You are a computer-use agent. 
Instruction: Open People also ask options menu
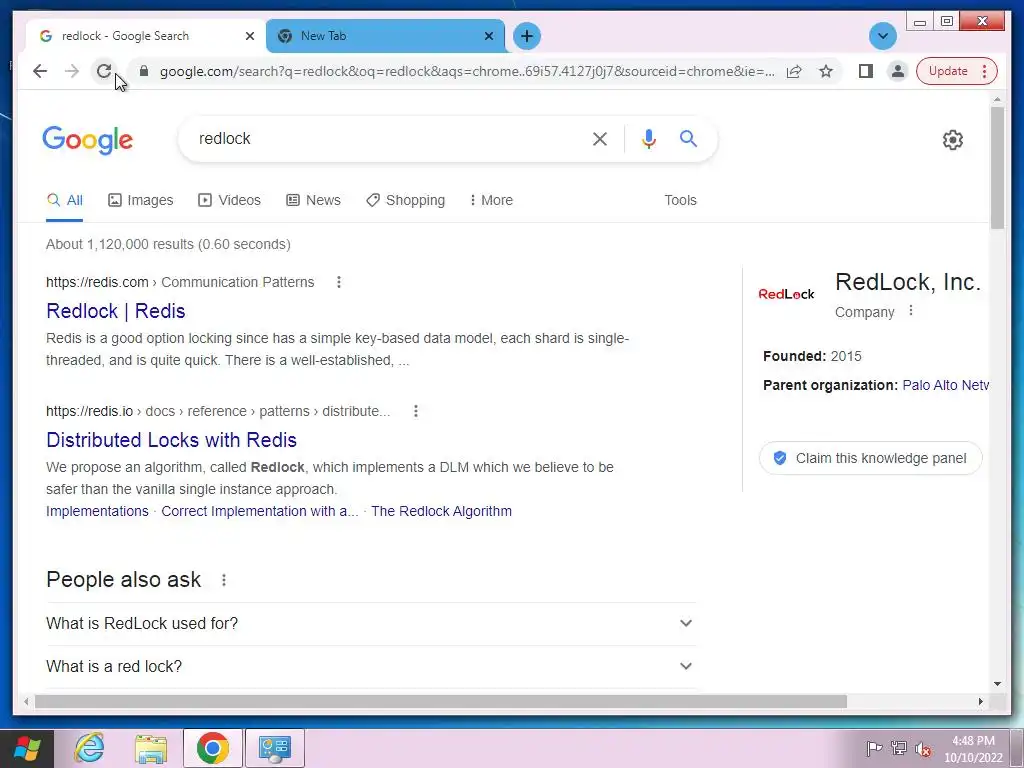tap(223, 580)
